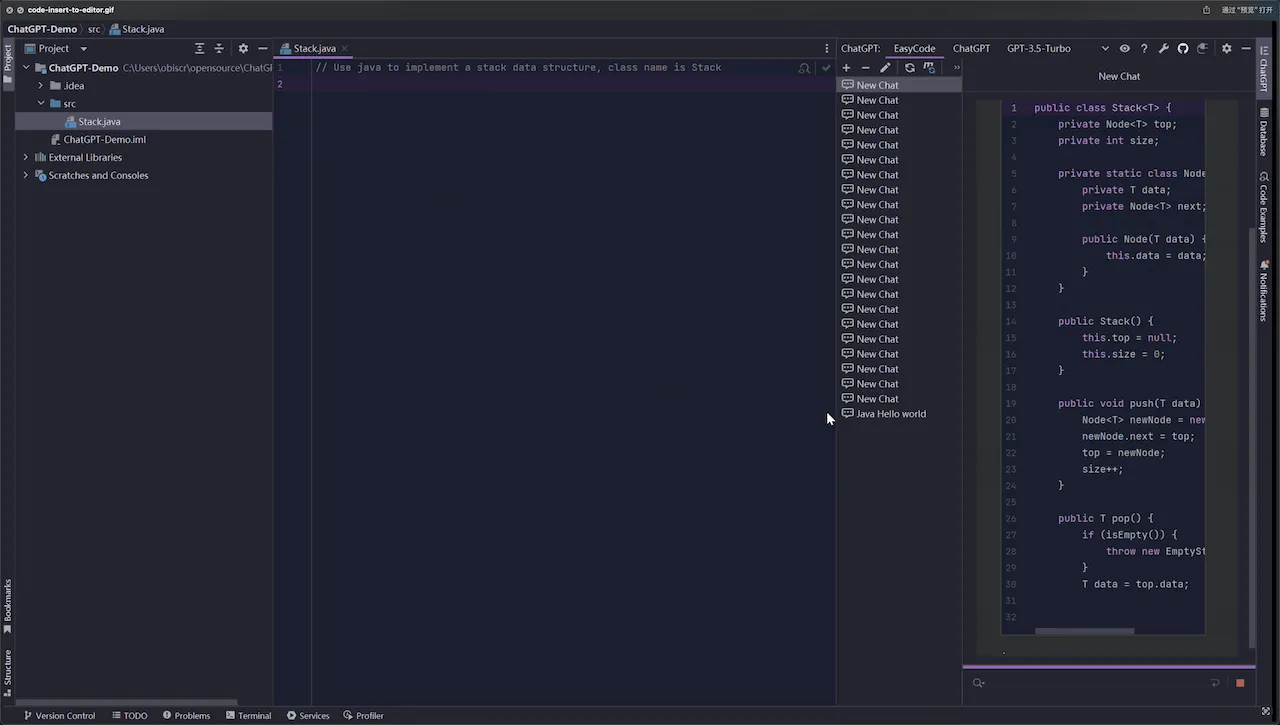Switch to the ChatGPT tab

(x=971, y=48)
